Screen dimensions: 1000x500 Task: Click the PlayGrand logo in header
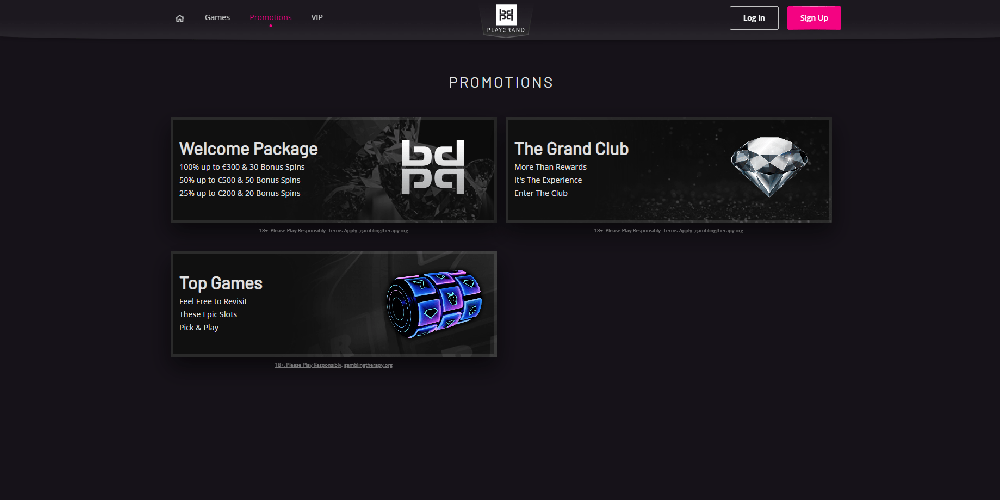[x=506, y=18]
